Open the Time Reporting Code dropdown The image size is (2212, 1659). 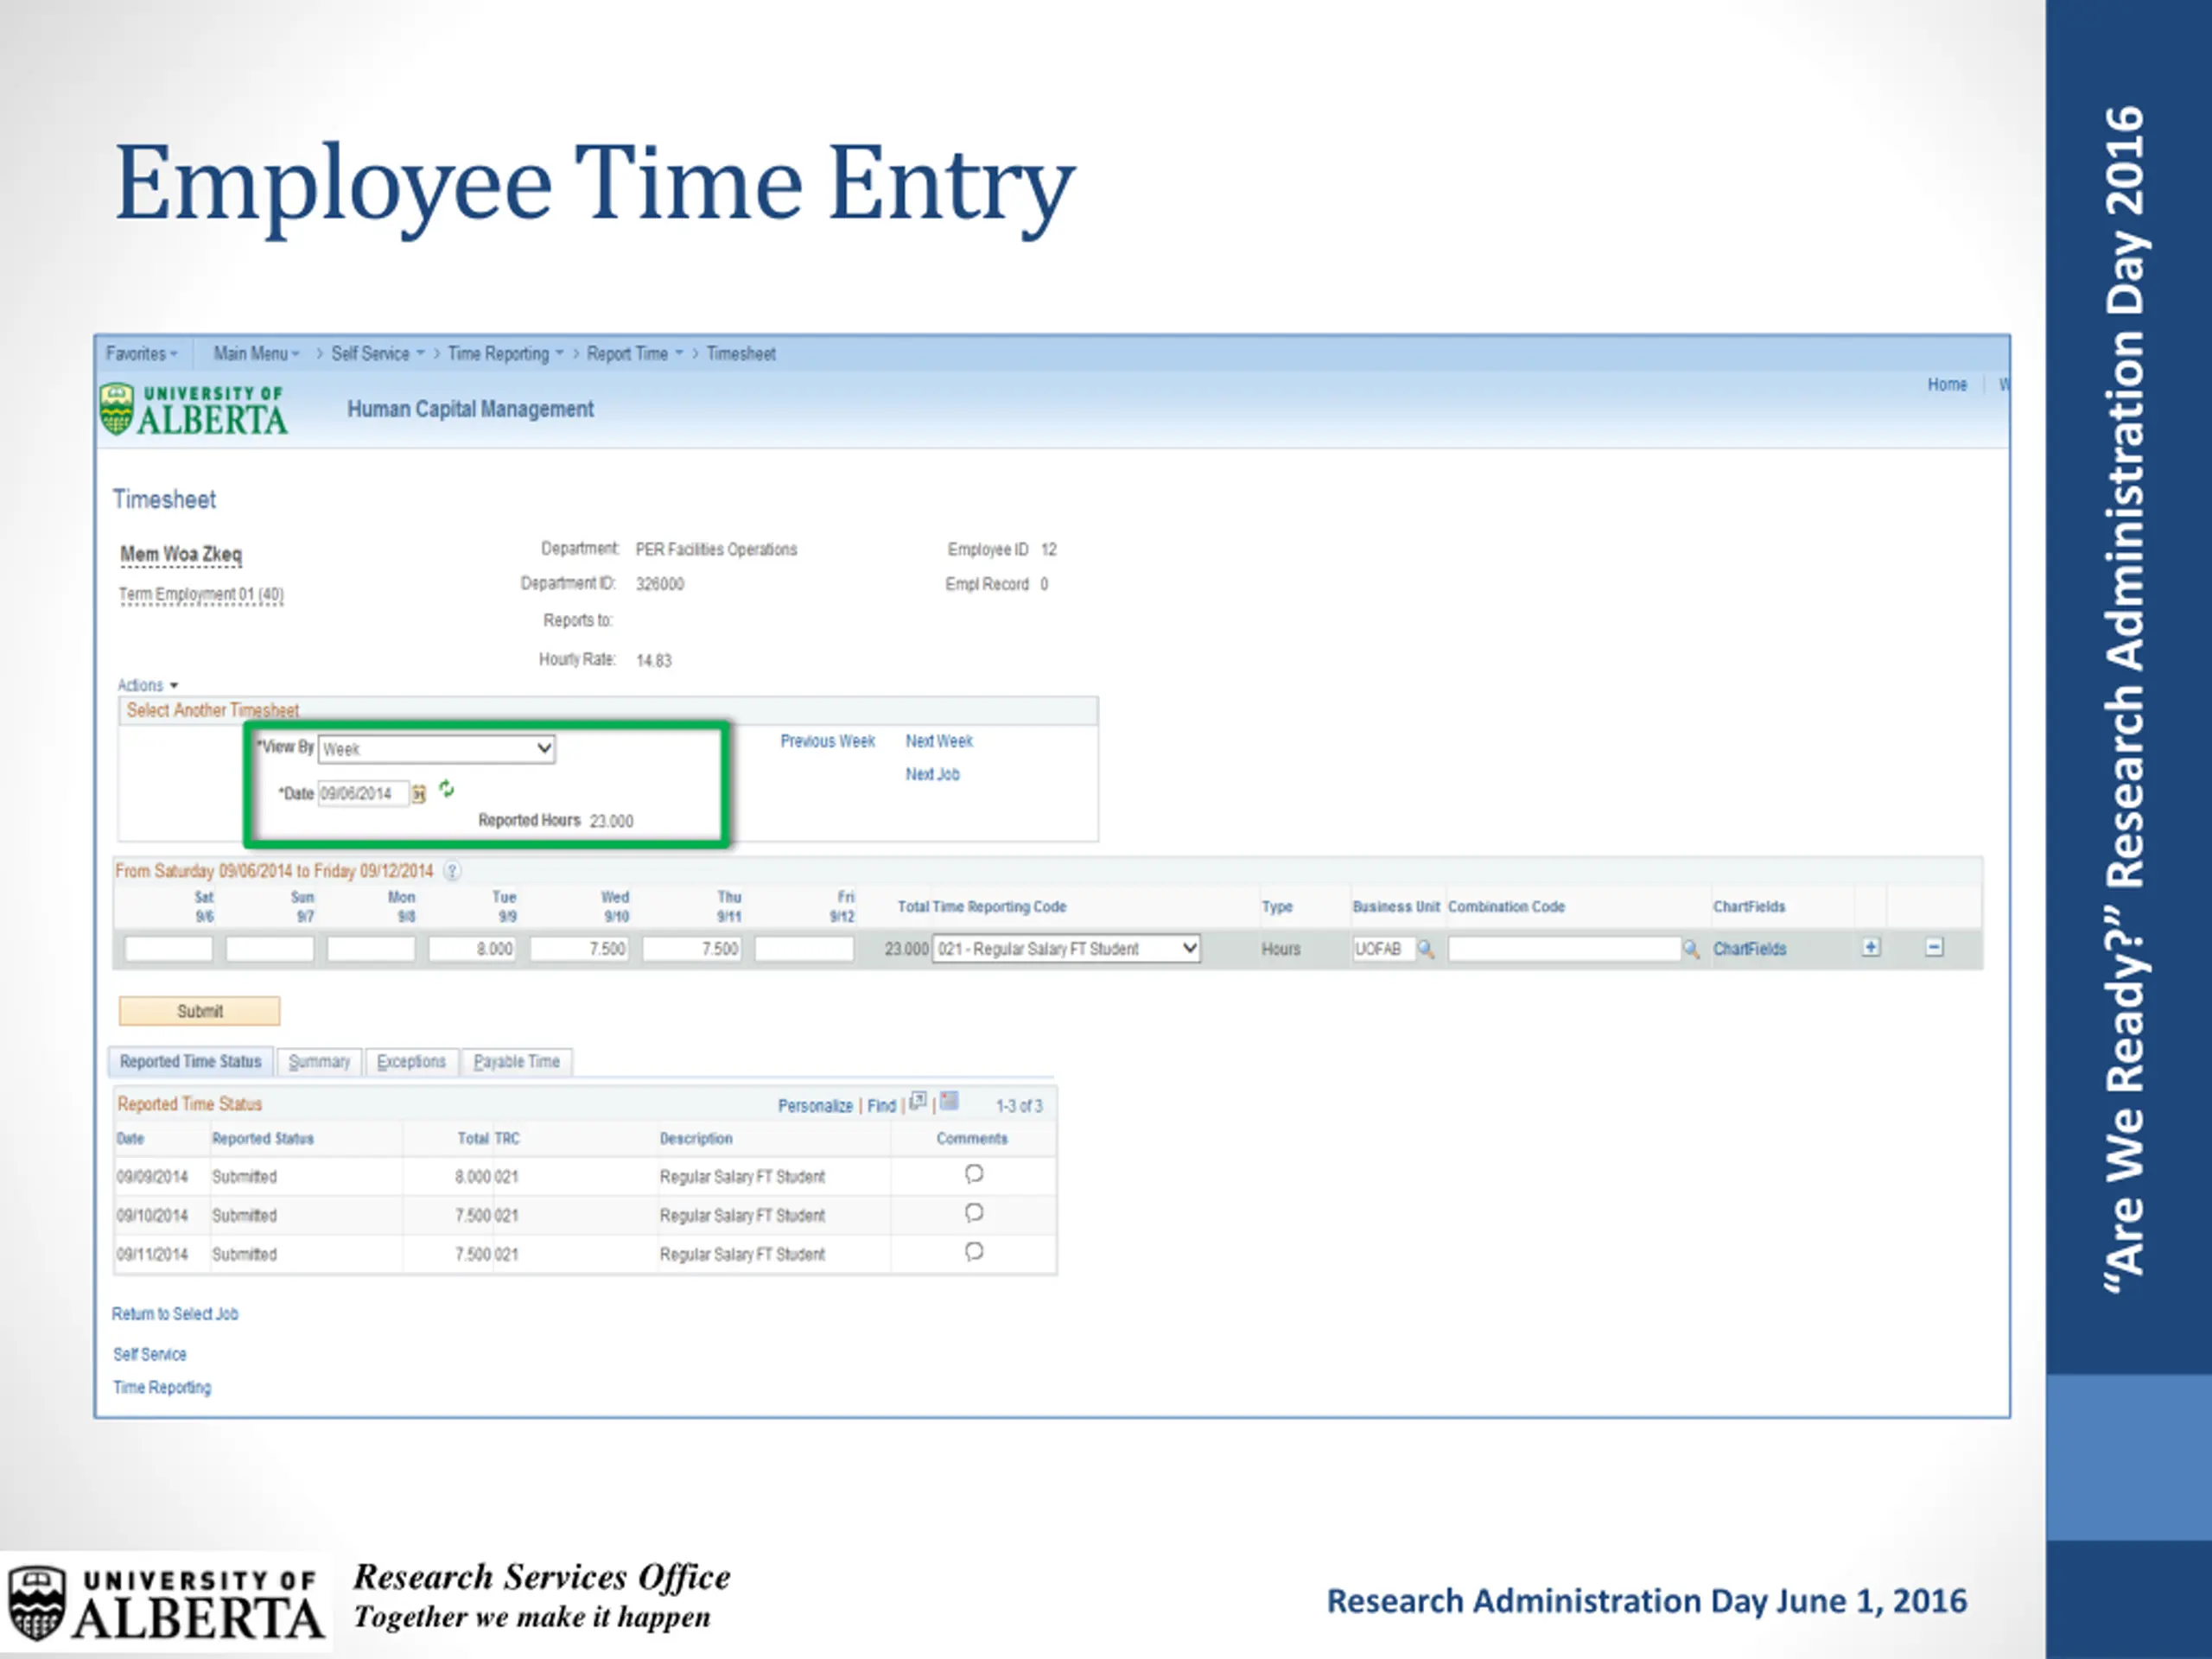tap(1066, 949)
